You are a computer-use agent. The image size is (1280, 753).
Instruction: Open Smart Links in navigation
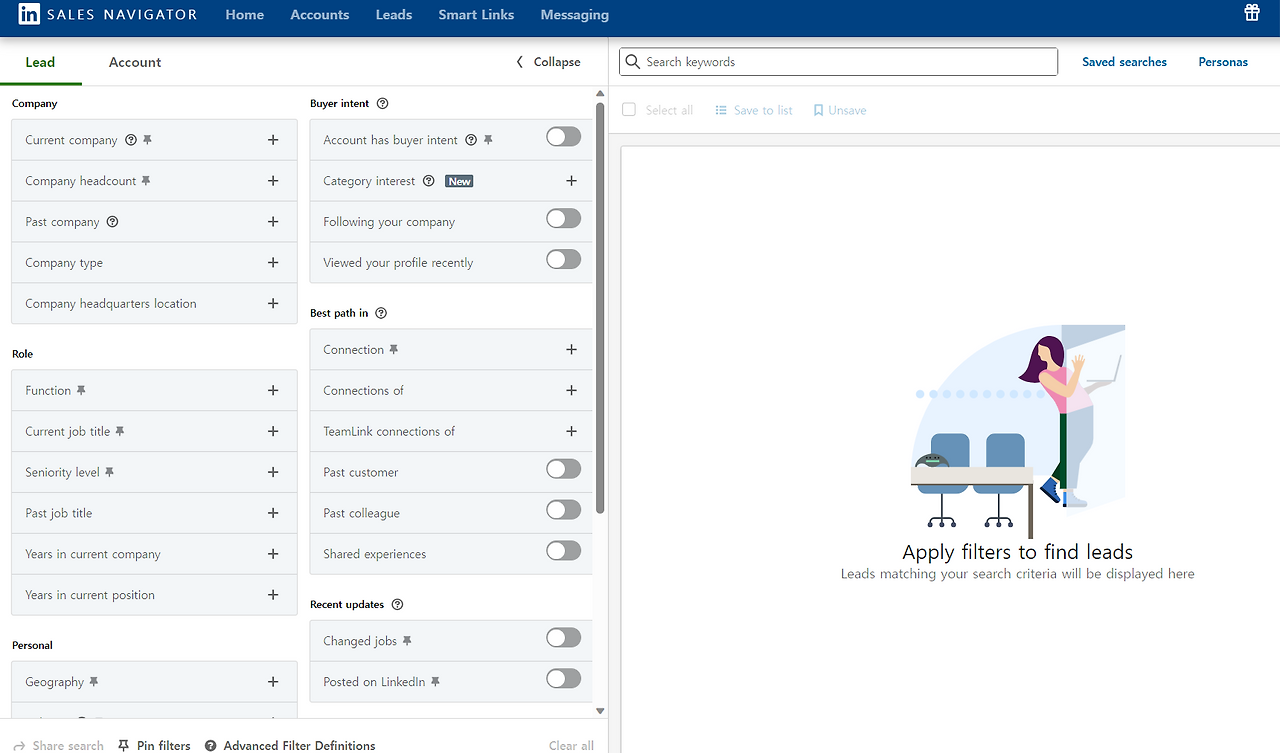pos(476,15)
